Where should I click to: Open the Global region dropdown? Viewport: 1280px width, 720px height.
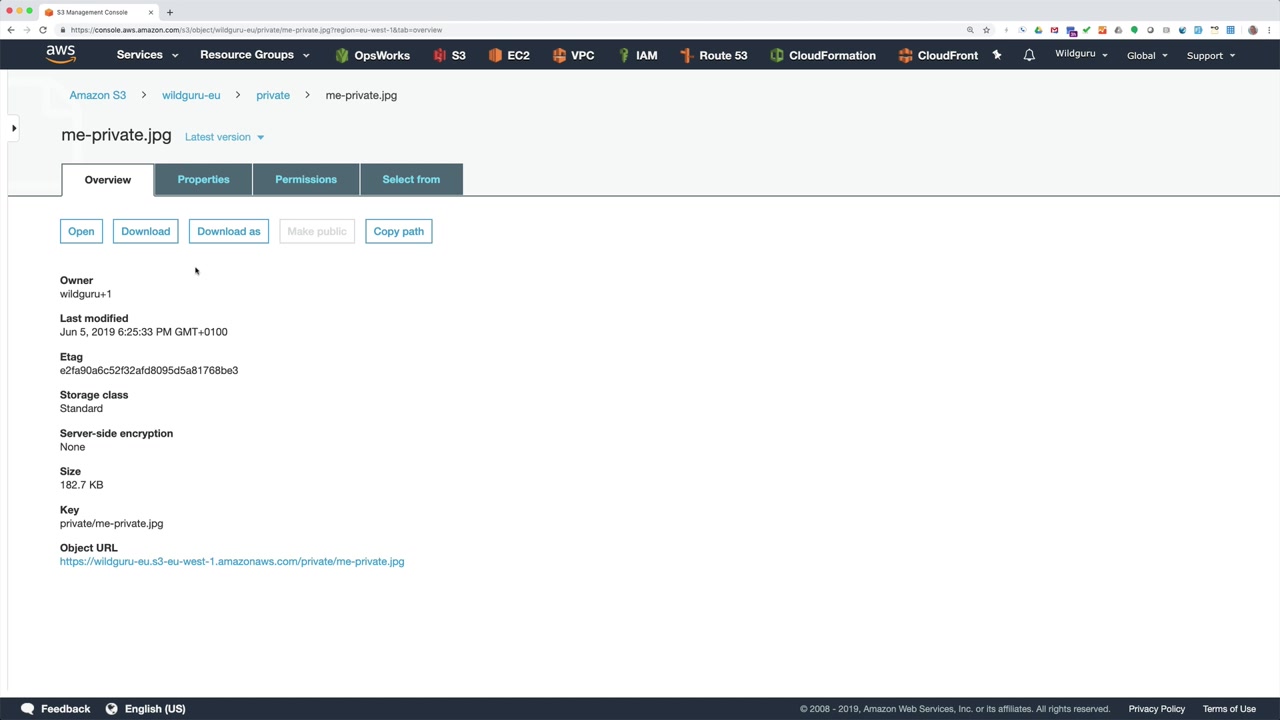coord(1147,55)
